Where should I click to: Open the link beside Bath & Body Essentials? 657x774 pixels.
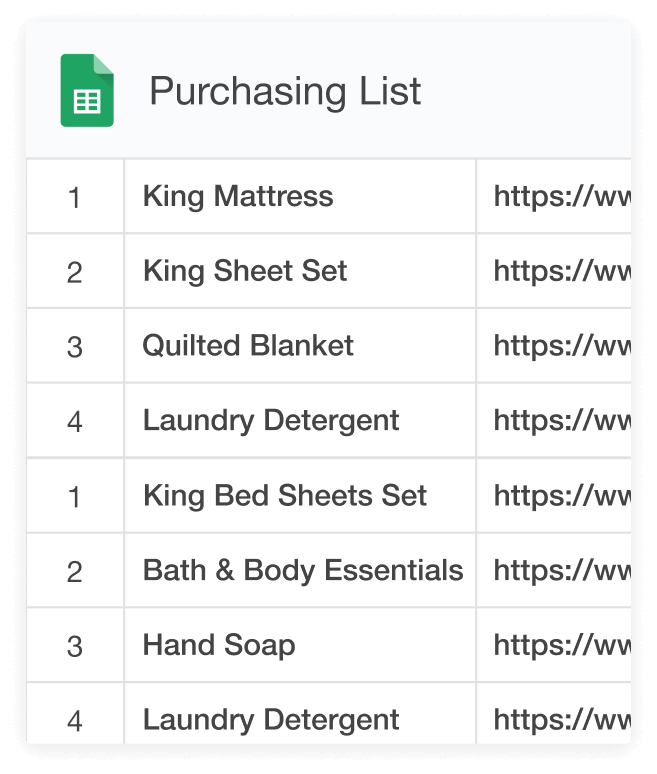[x=561, y=571]
